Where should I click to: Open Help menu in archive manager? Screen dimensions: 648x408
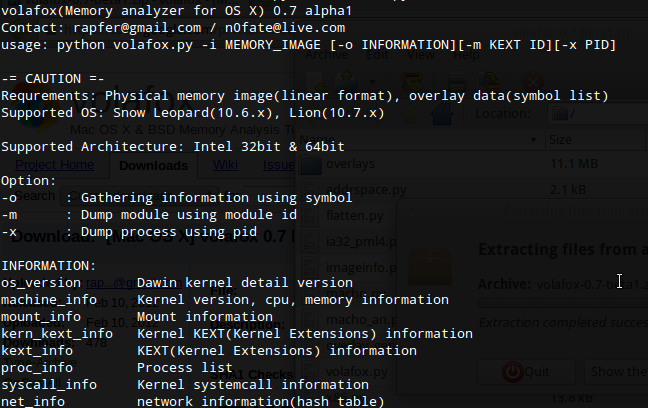click(x=466, y=55)
